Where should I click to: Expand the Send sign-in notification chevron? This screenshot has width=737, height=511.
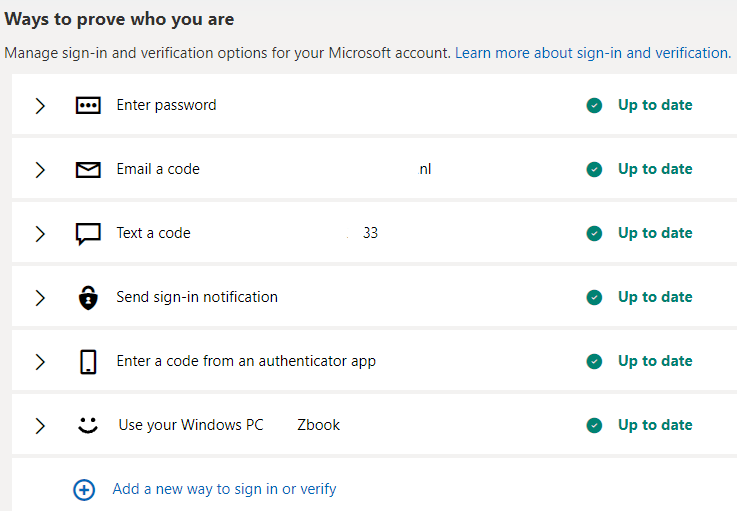pyautogui.click(x=40, y=298)
